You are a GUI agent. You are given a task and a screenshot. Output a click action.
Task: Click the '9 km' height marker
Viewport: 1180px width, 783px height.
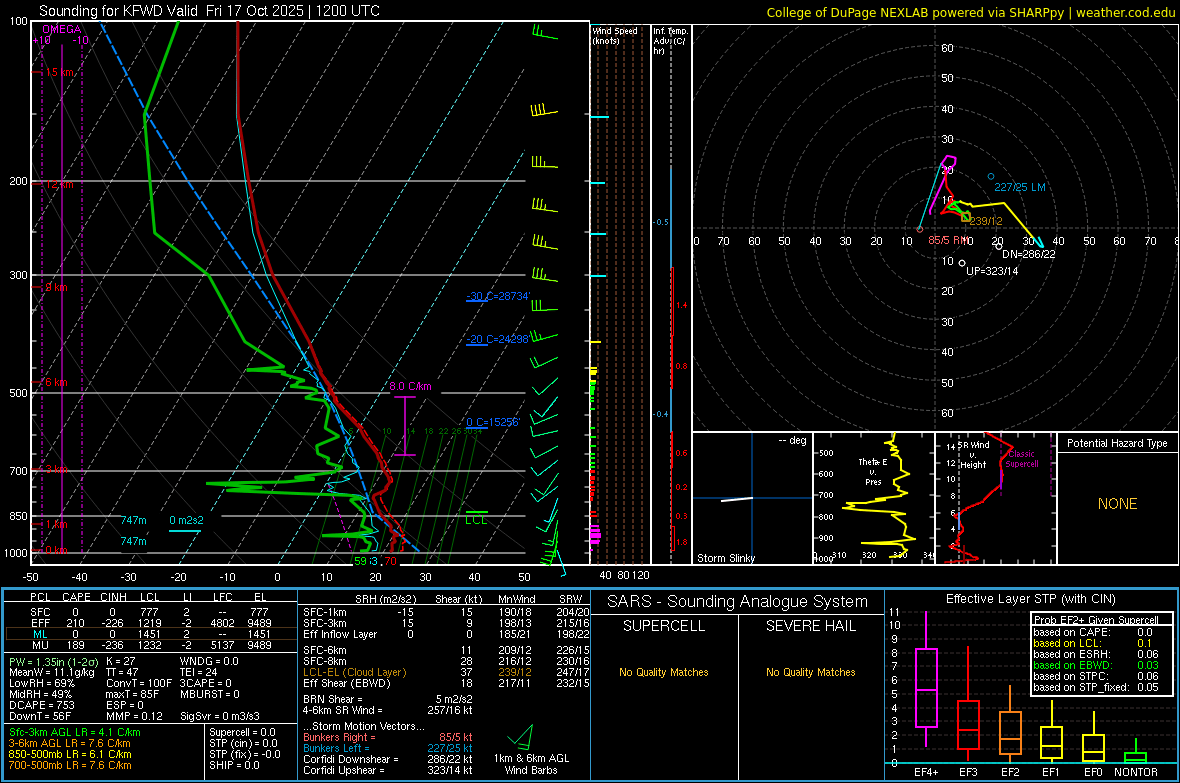[56, 287]
